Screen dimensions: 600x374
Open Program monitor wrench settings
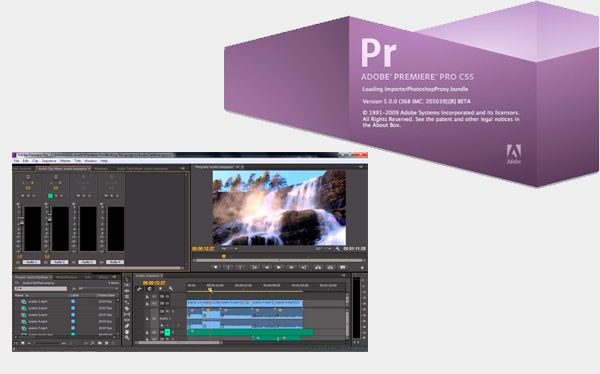click(x=338, y=249)
